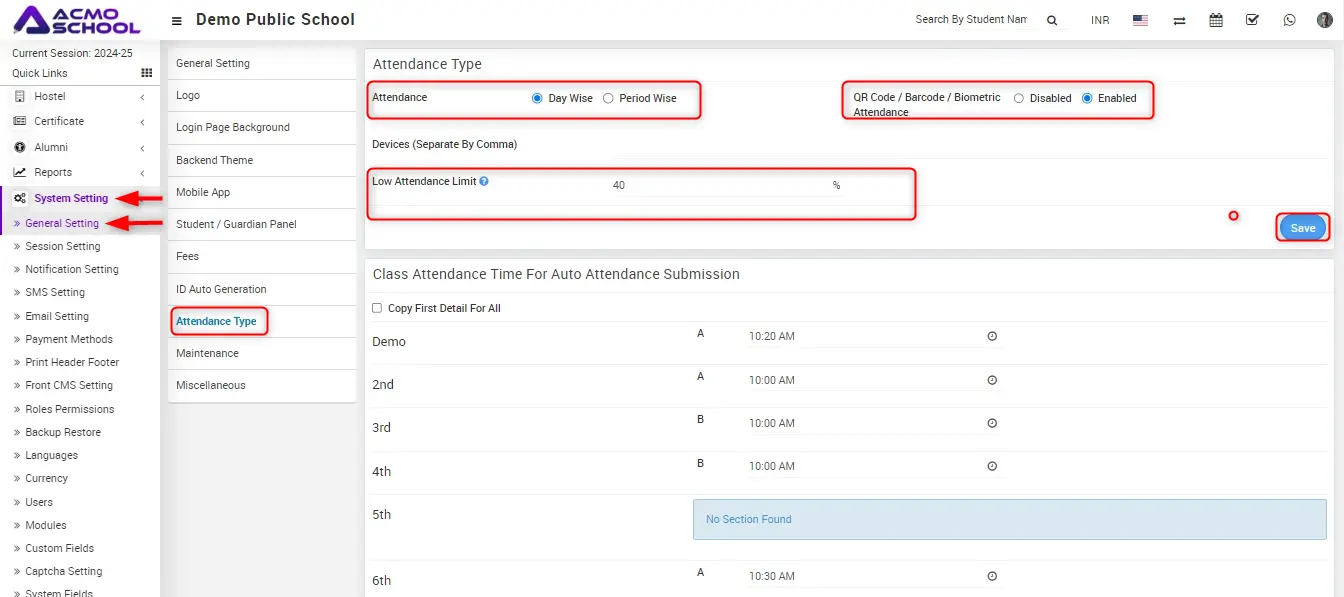Open the Session Setting link
Viewport: 1344px width, 597px height.
(x=62, y=246)
